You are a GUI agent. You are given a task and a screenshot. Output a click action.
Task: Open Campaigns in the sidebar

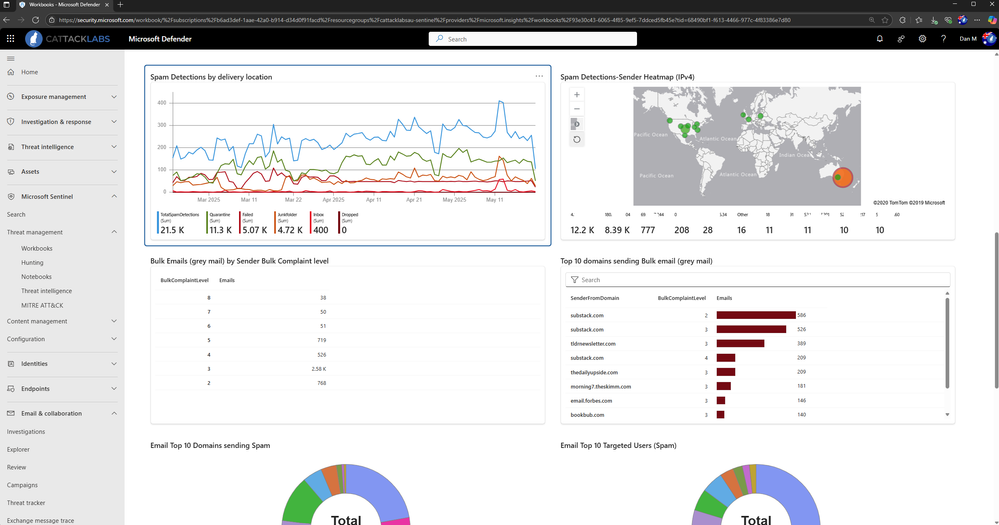[x=22, y=485]
